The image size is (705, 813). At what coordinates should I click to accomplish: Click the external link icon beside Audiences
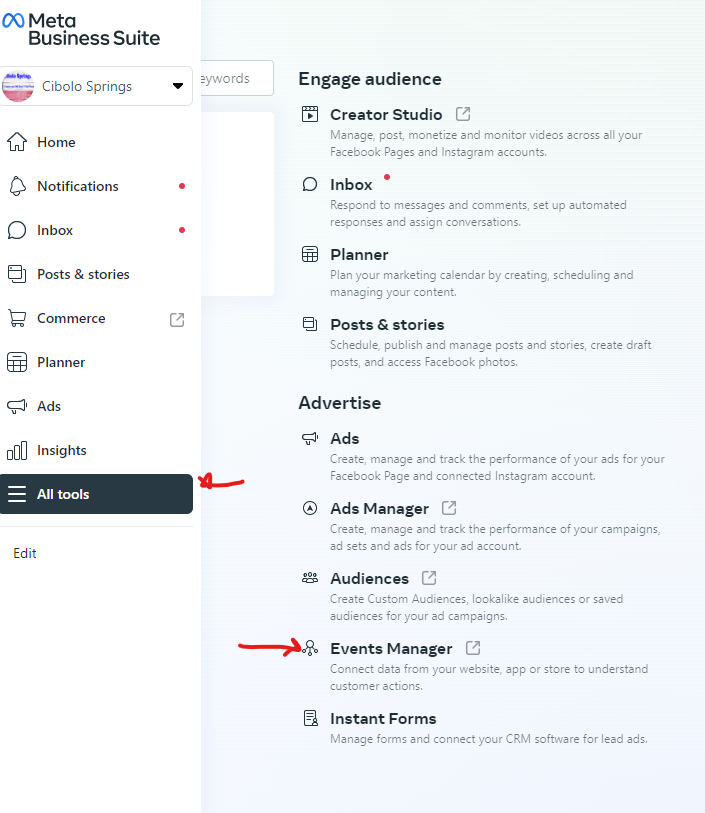pyautogui.click(x=429, y=578)
